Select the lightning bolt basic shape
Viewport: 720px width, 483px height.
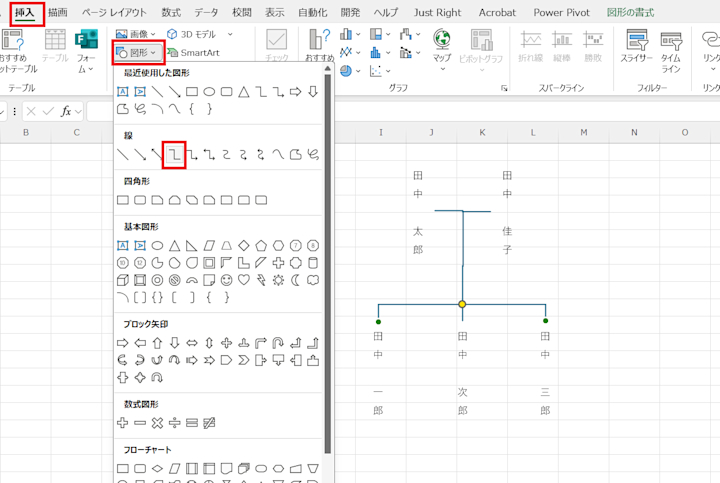pos(261,279)
